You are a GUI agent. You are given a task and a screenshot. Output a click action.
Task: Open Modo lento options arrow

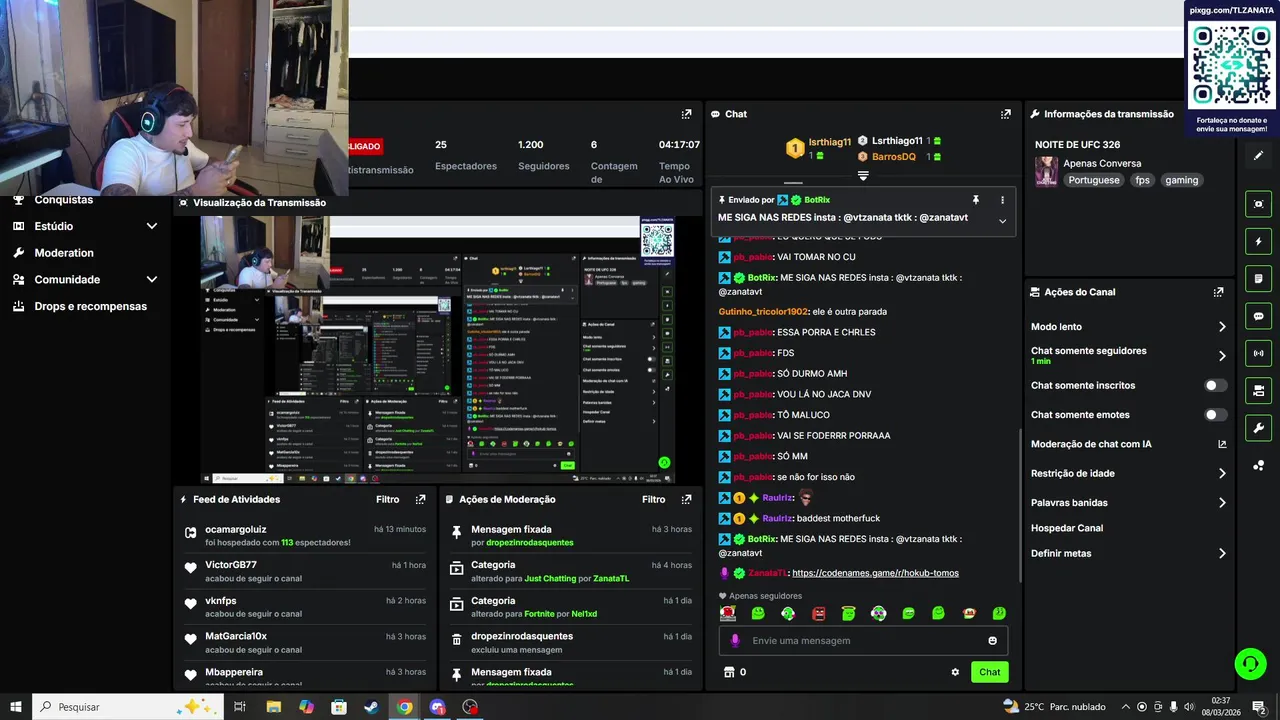tap(1222, 327)
